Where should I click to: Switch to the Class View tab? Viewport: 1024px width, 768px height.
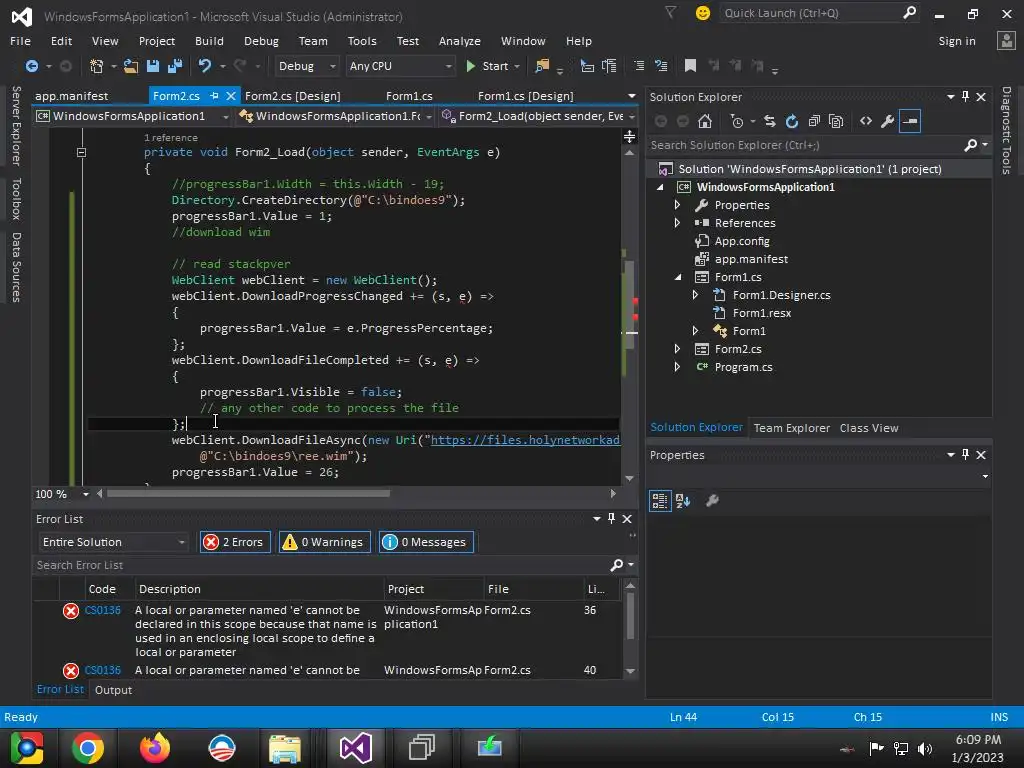869,428
